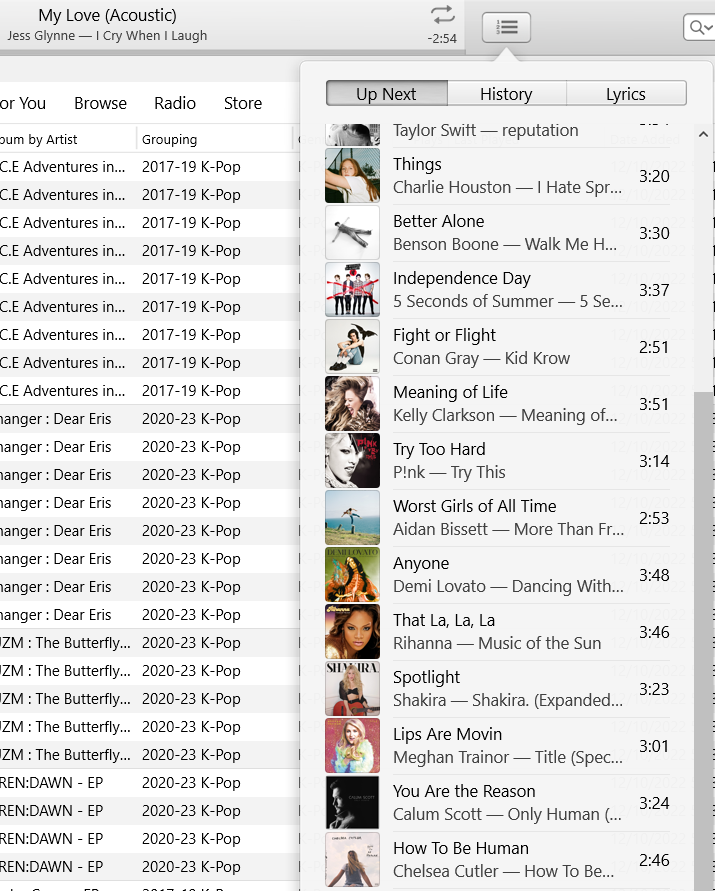
Task: Select first 2020-23 K-Pop grouping row
Action: click(191, 419)
